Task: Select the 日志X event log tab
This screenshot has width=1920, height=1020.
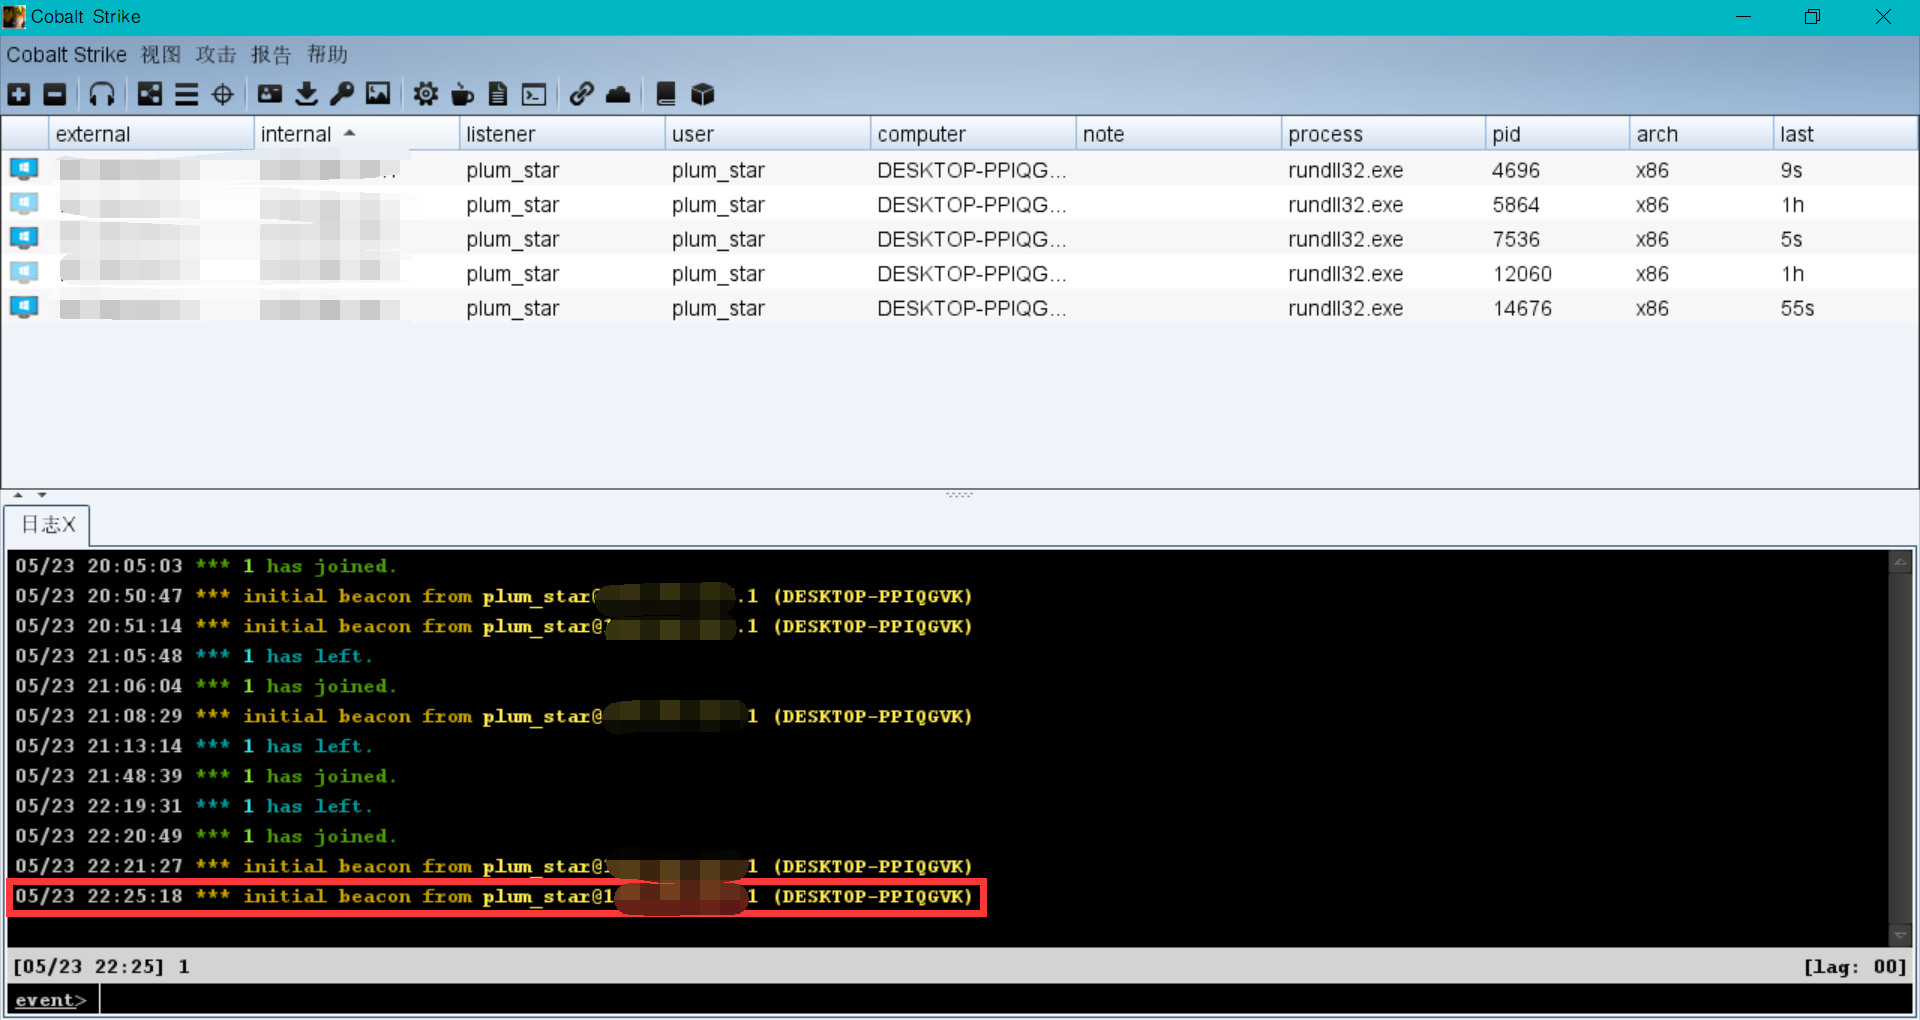Action: tap(48, 524)
